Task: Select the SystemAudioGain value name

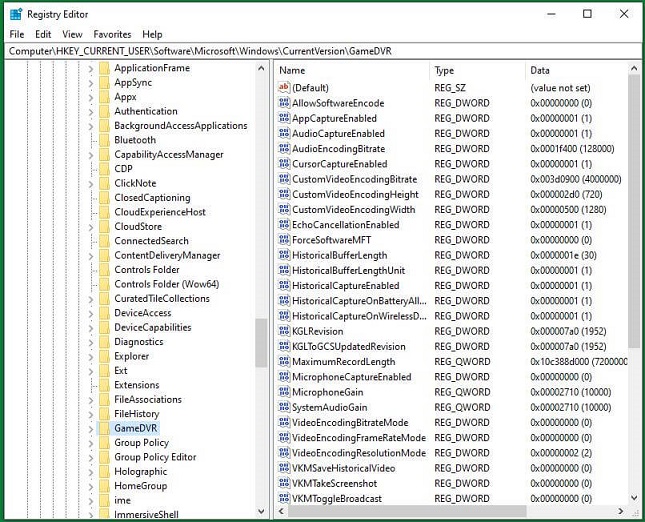Action: 329,407
